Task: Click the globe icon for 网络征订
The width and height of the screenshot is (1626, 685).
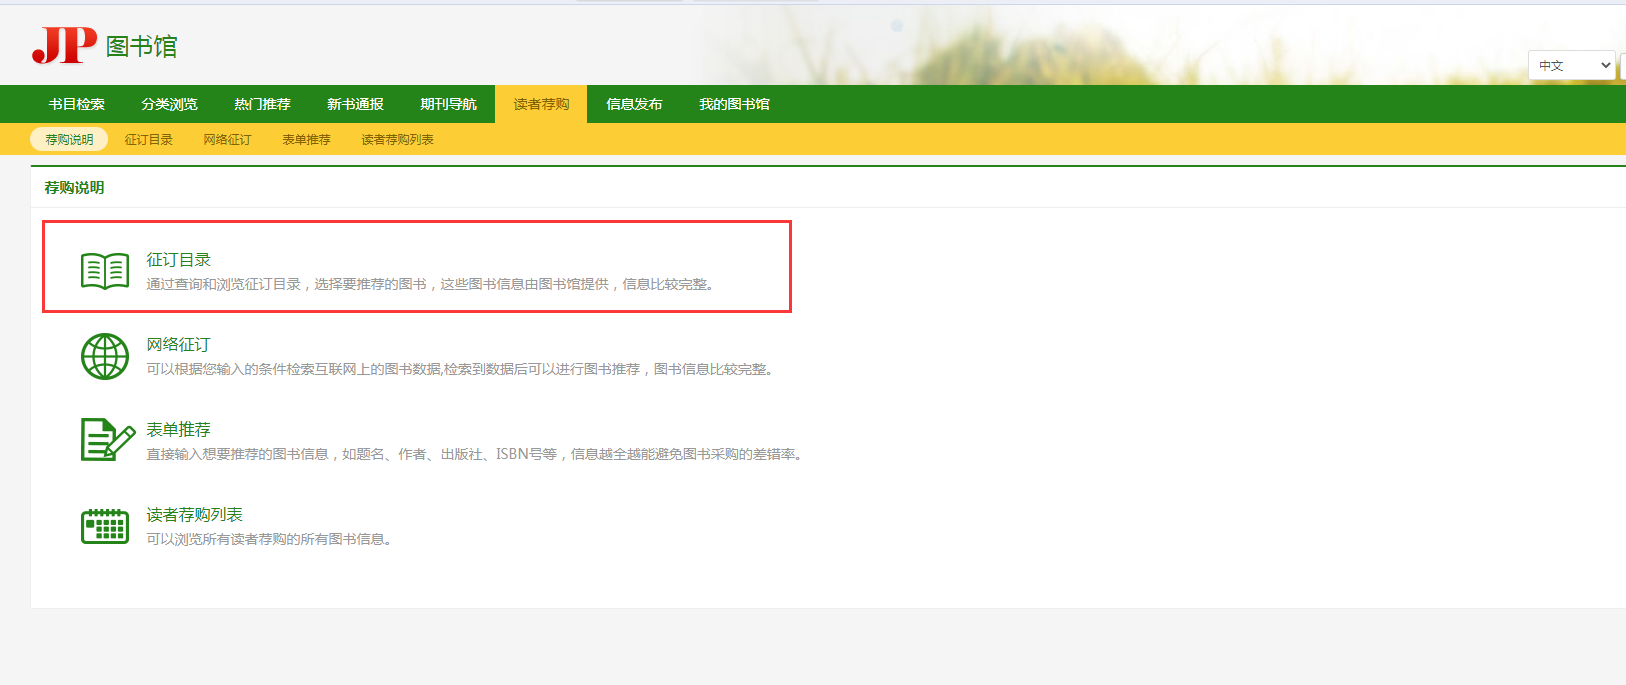Action: pos(105,356)
